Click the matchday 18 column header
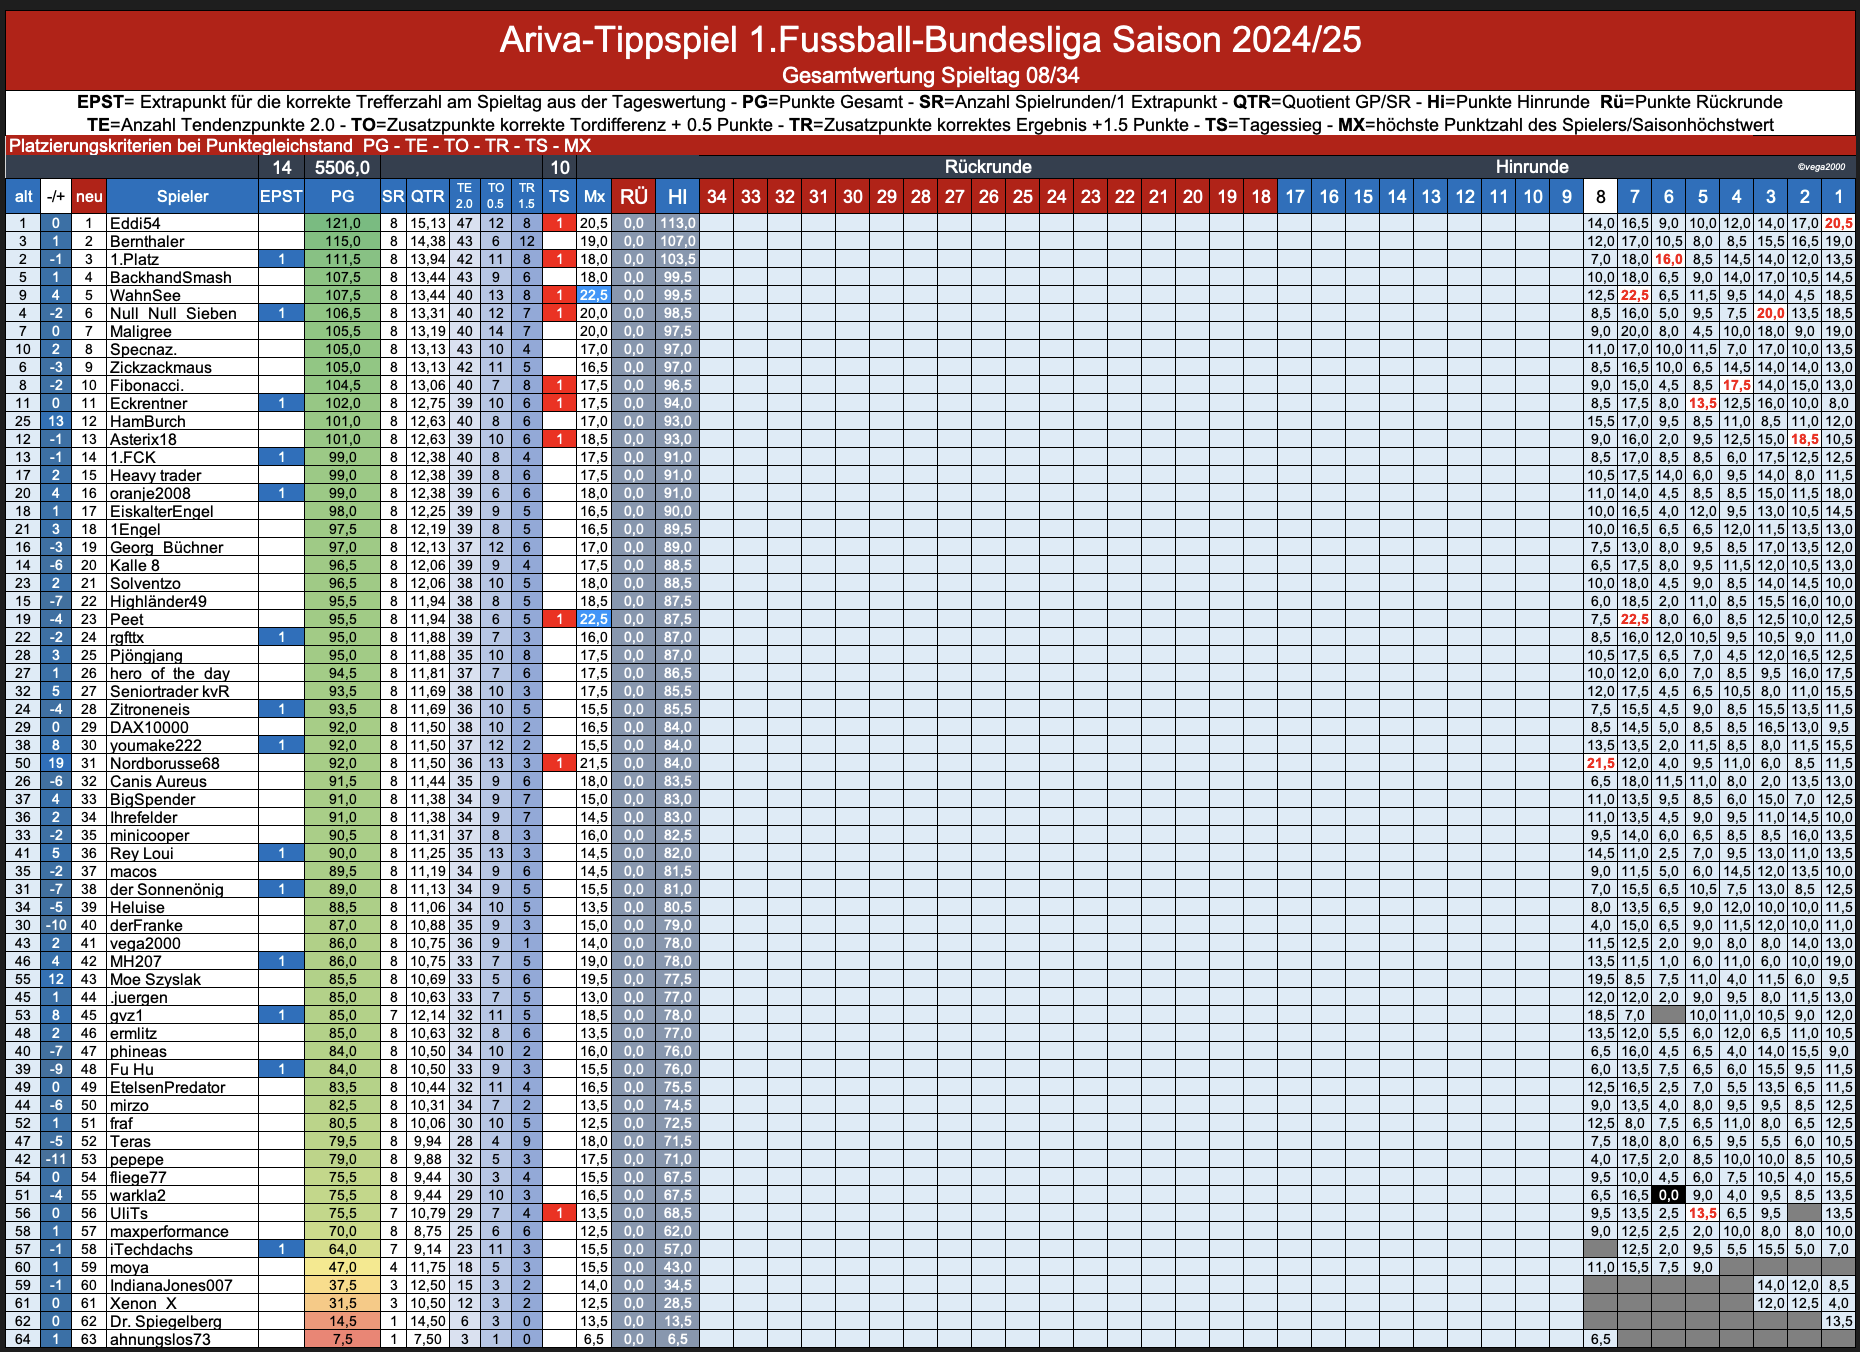1860x1352 pixels. 1261,196
